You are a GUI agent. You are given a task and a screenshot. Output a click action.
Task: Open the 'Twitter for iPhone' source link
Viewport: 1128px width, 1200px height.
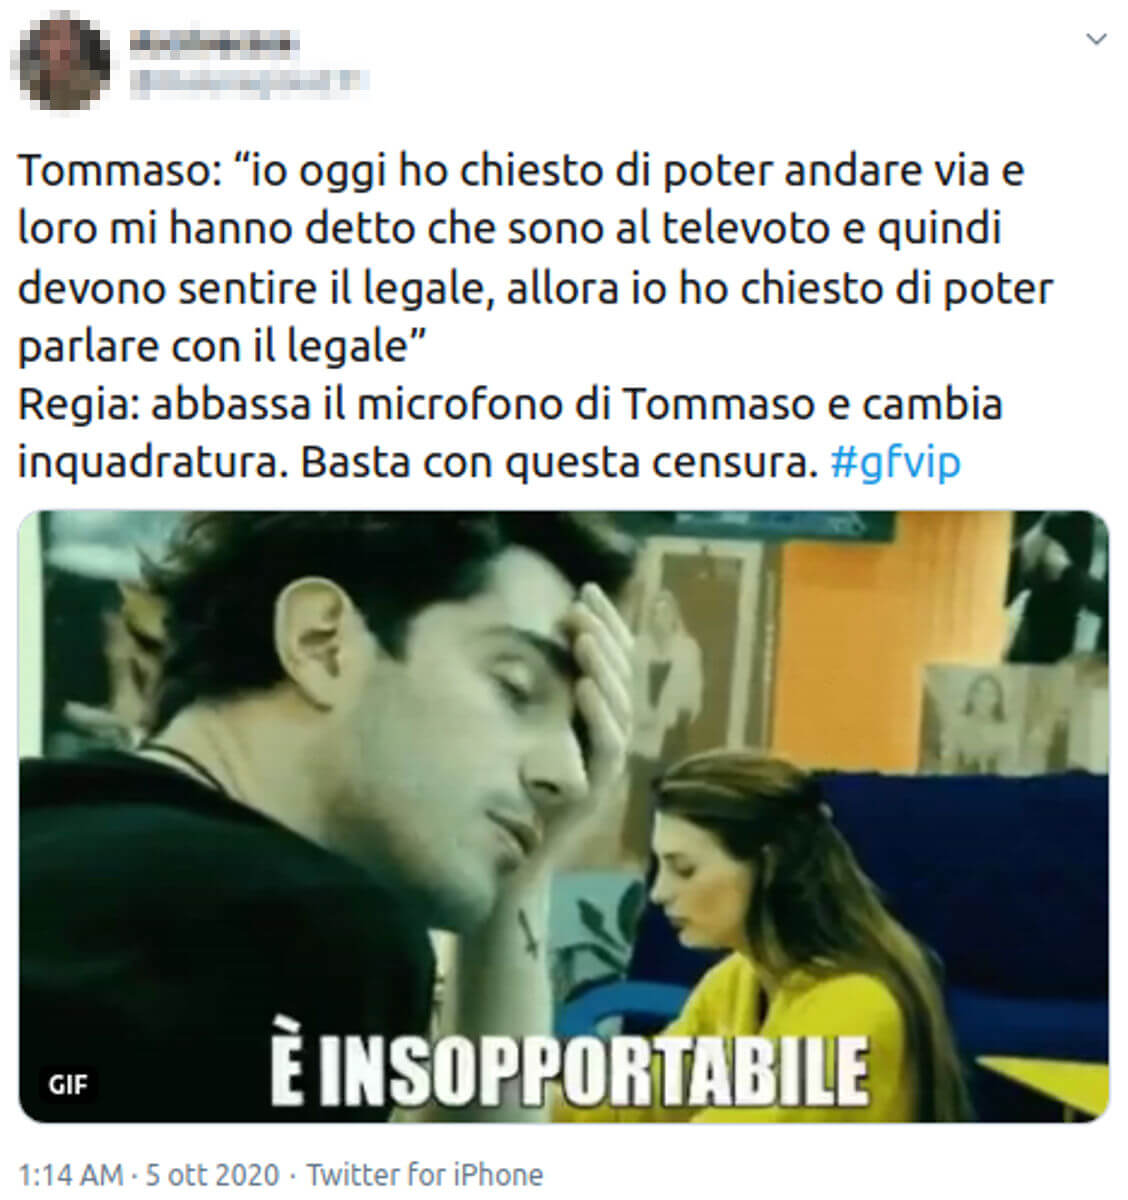point(425,1174)
